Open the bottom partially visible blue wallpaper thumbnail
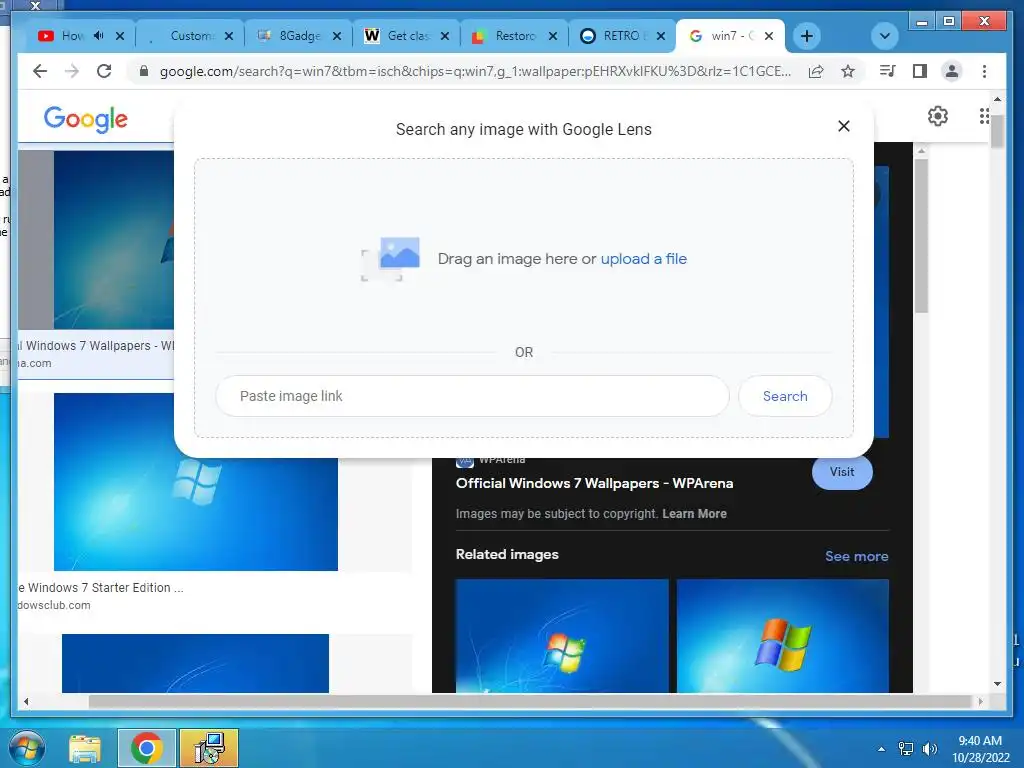The image size is (1024, 768). click(195, 663)
